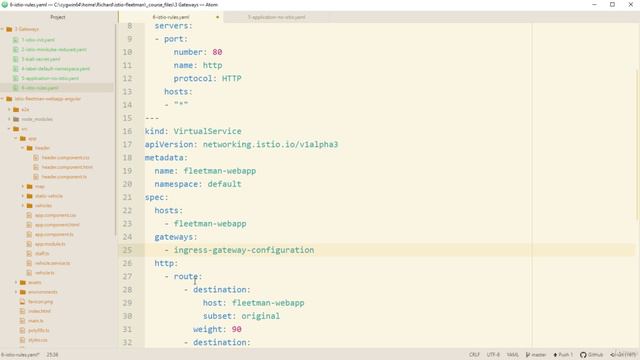Click the Project panel header
Image resolution: width=640 pixels, height=360 pixels.
[x=58, y=17]
